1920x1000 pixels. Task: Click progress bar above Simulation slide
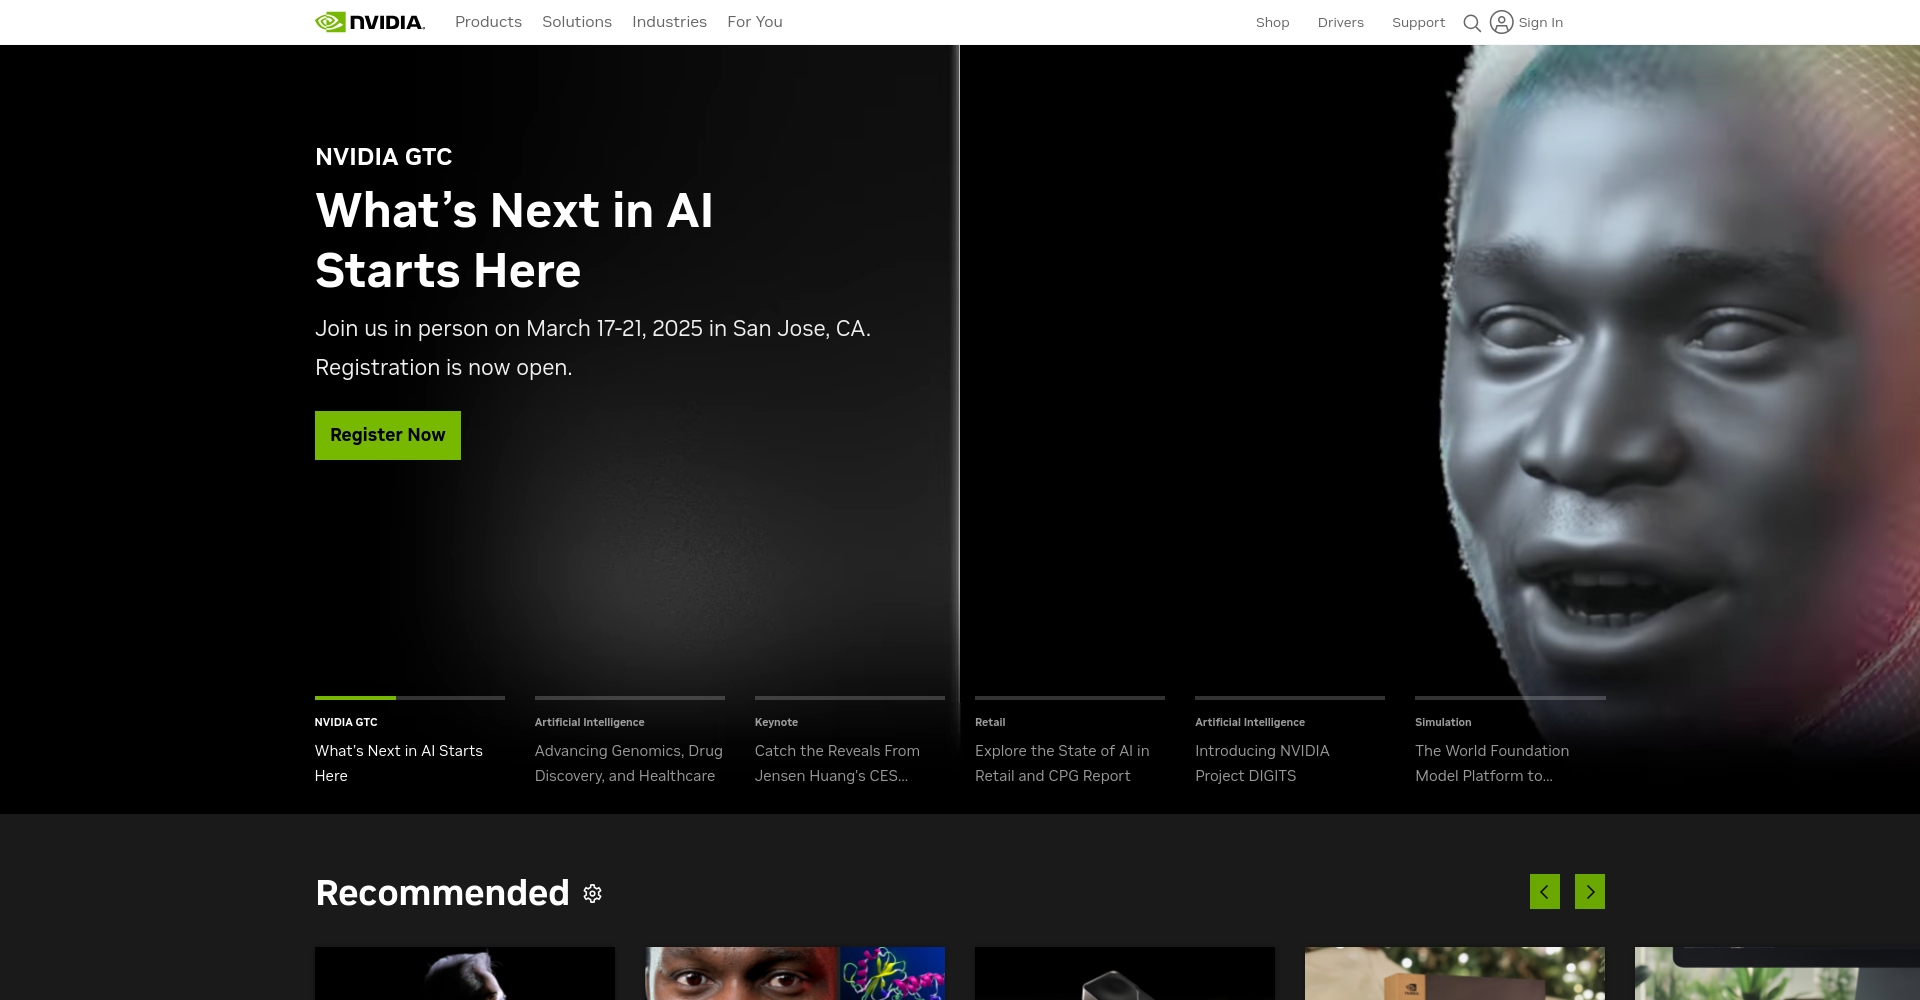coord(1510,698)
